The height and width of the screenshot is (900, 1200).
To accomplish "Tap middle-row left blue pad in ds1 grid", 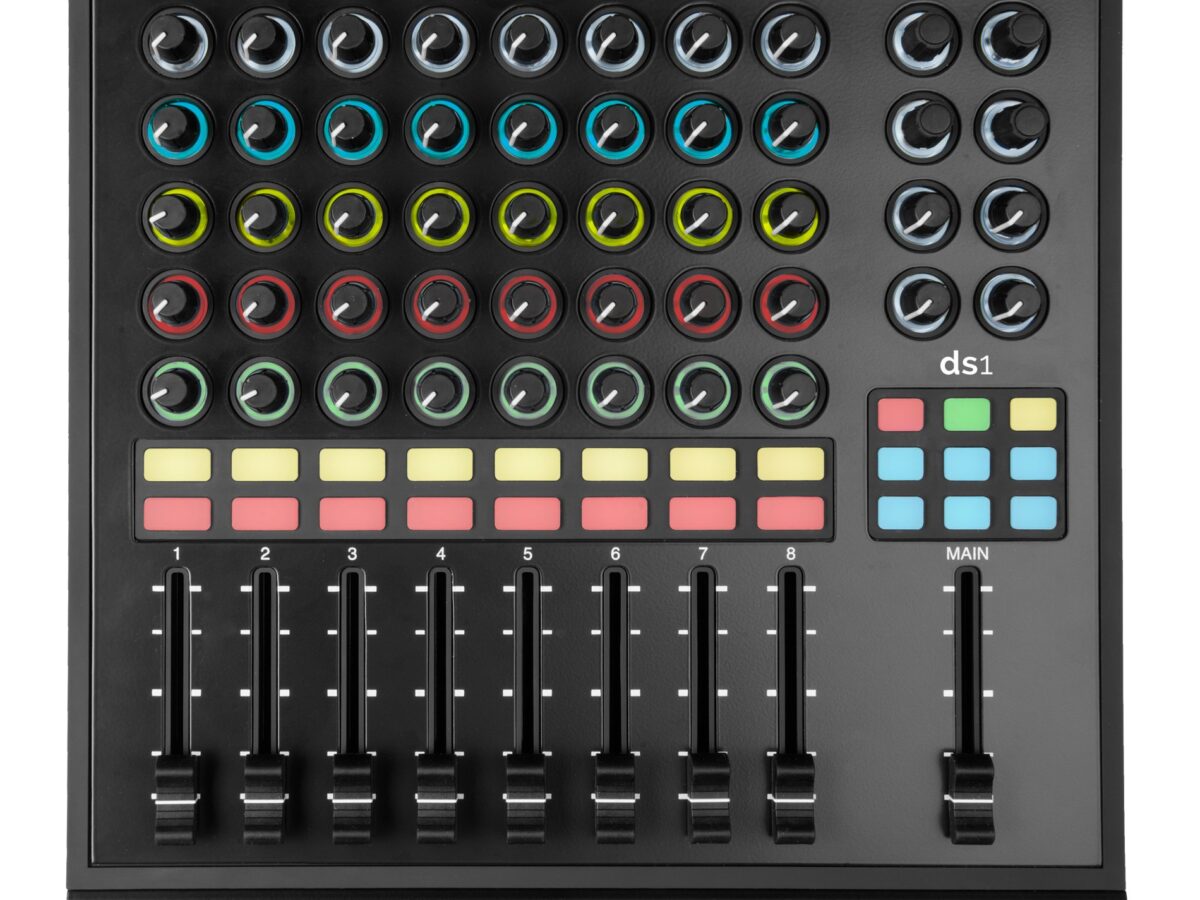I will [x=901, y=464].
